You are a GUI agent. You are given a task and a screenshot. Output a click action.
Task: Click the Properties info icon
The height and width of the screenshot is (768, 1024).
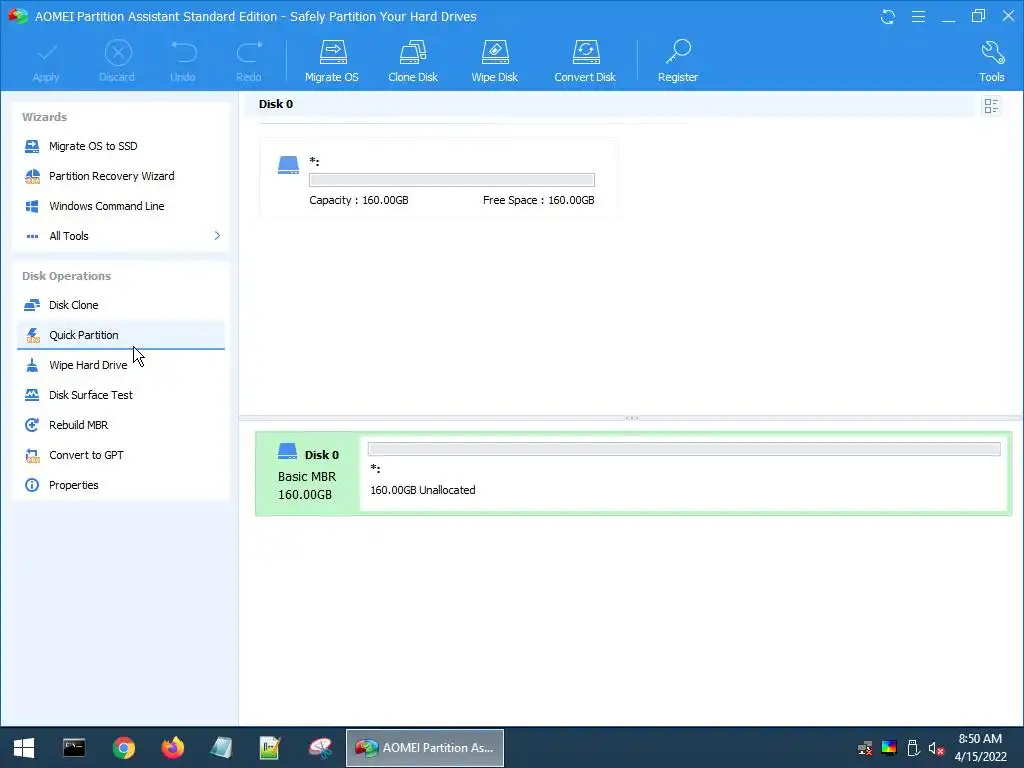click(x=32, y=485)
